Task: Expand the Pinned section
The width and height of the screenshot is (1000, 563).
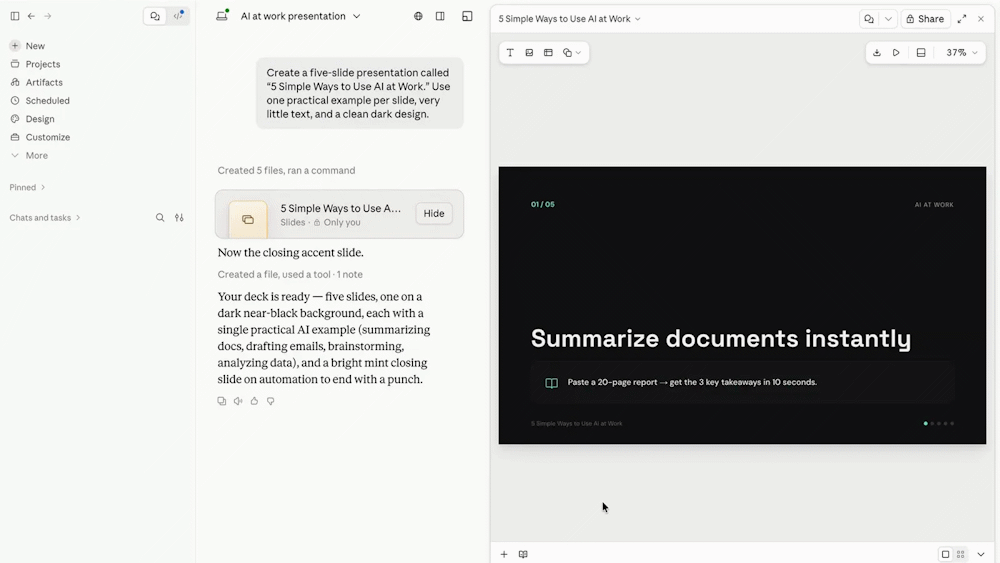Action: tap(27, 187)
